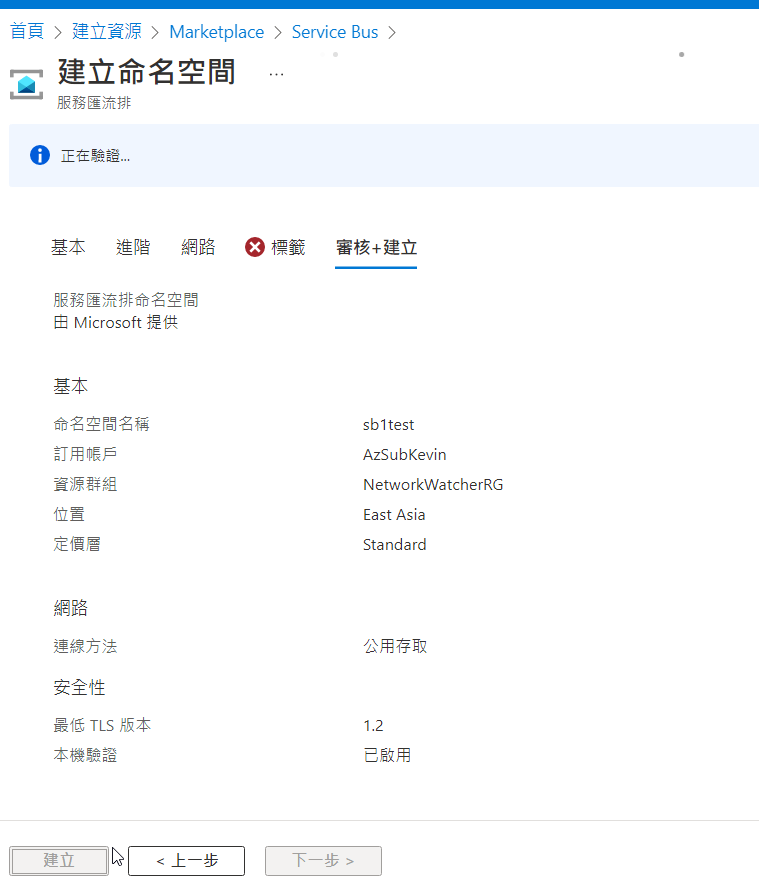
Task: Navigate to Marketplace breadcrumb
Action: [217, 32]
